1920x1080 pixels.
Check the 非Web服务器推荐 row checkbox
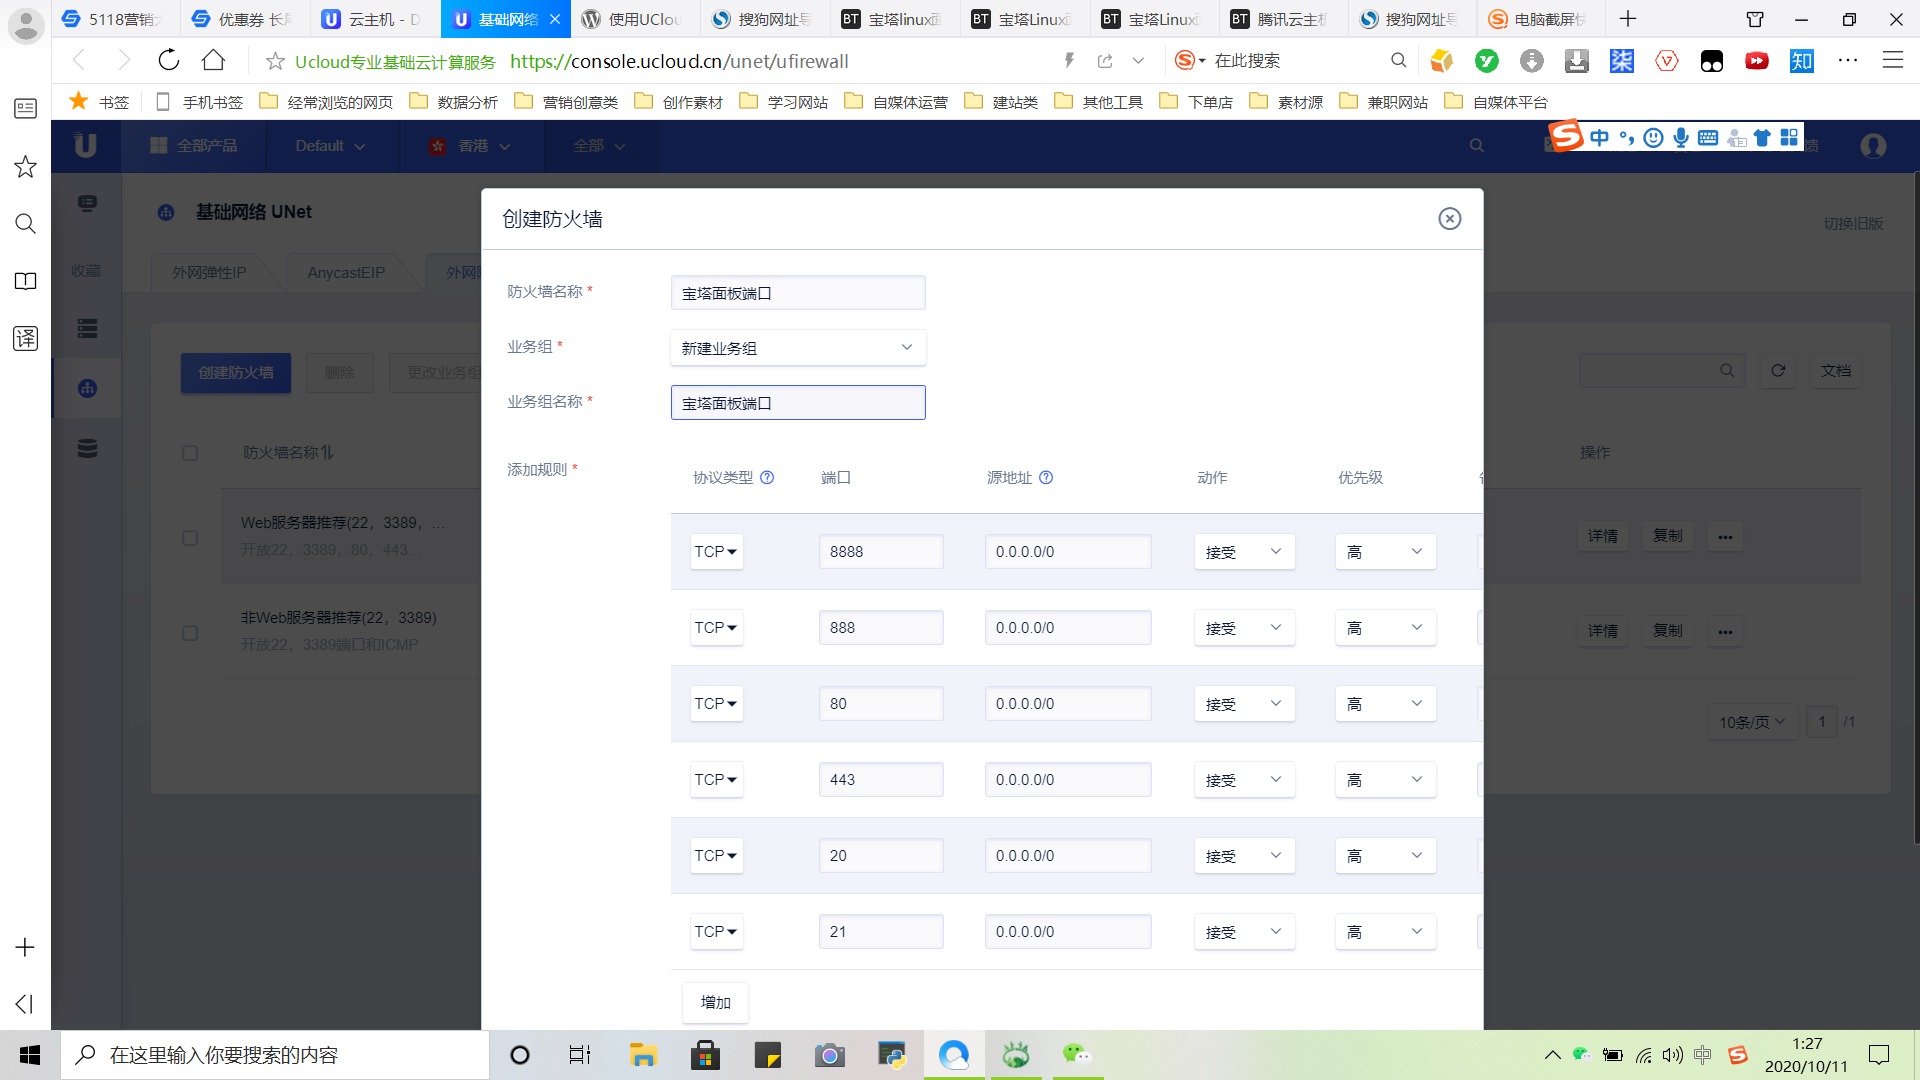tap(190, 633)
